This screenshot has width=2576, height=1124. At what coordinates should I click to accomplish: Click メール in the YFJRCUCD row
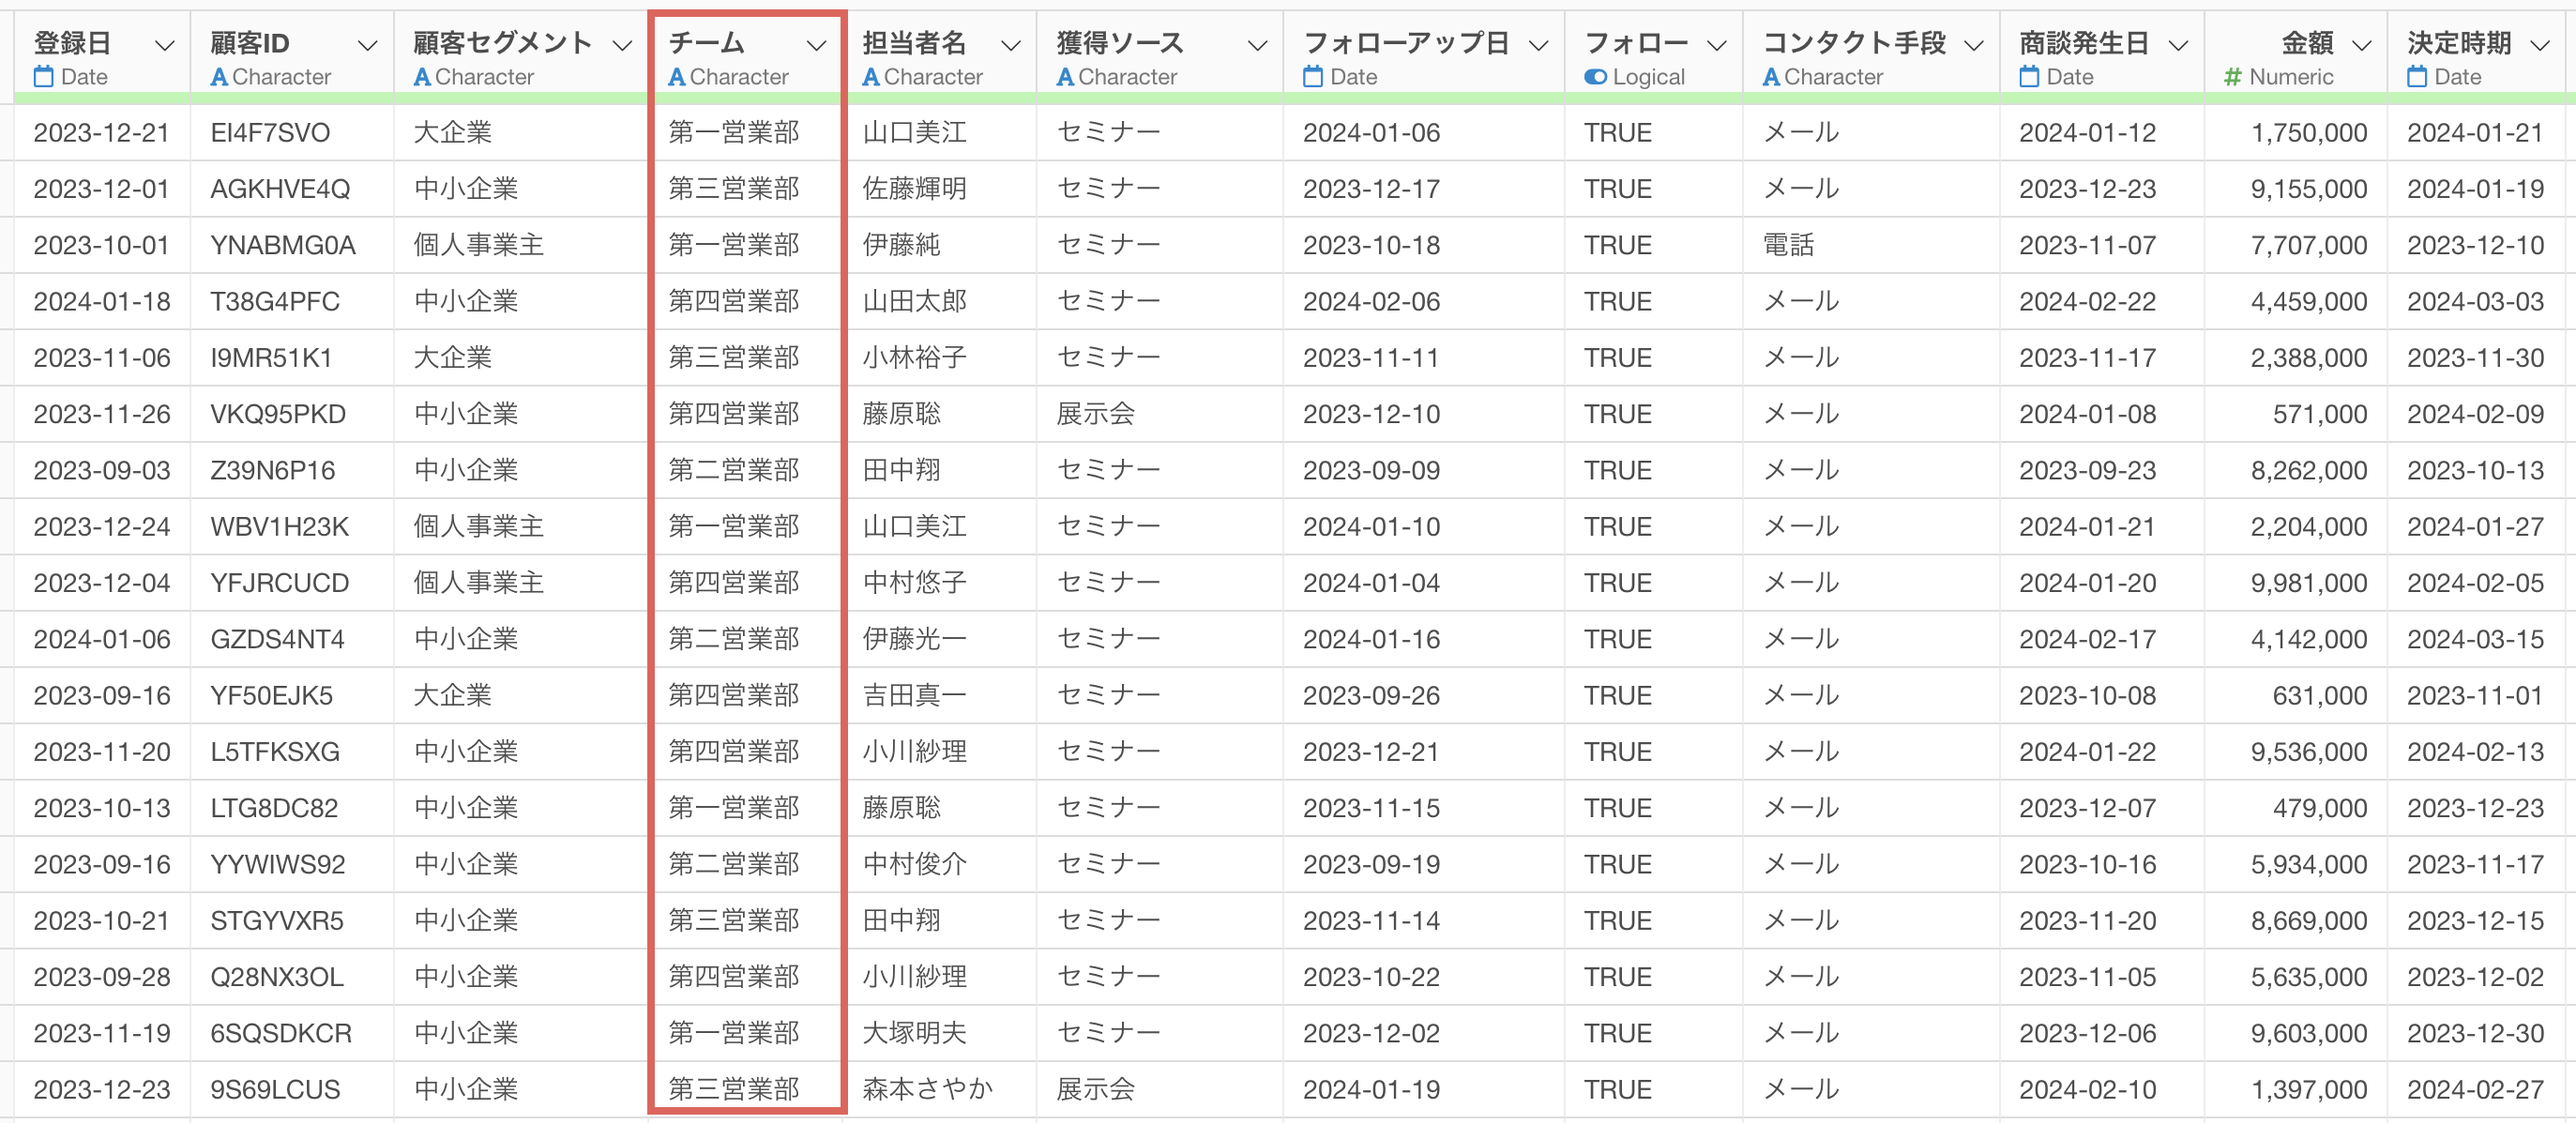pos(1801,583)
